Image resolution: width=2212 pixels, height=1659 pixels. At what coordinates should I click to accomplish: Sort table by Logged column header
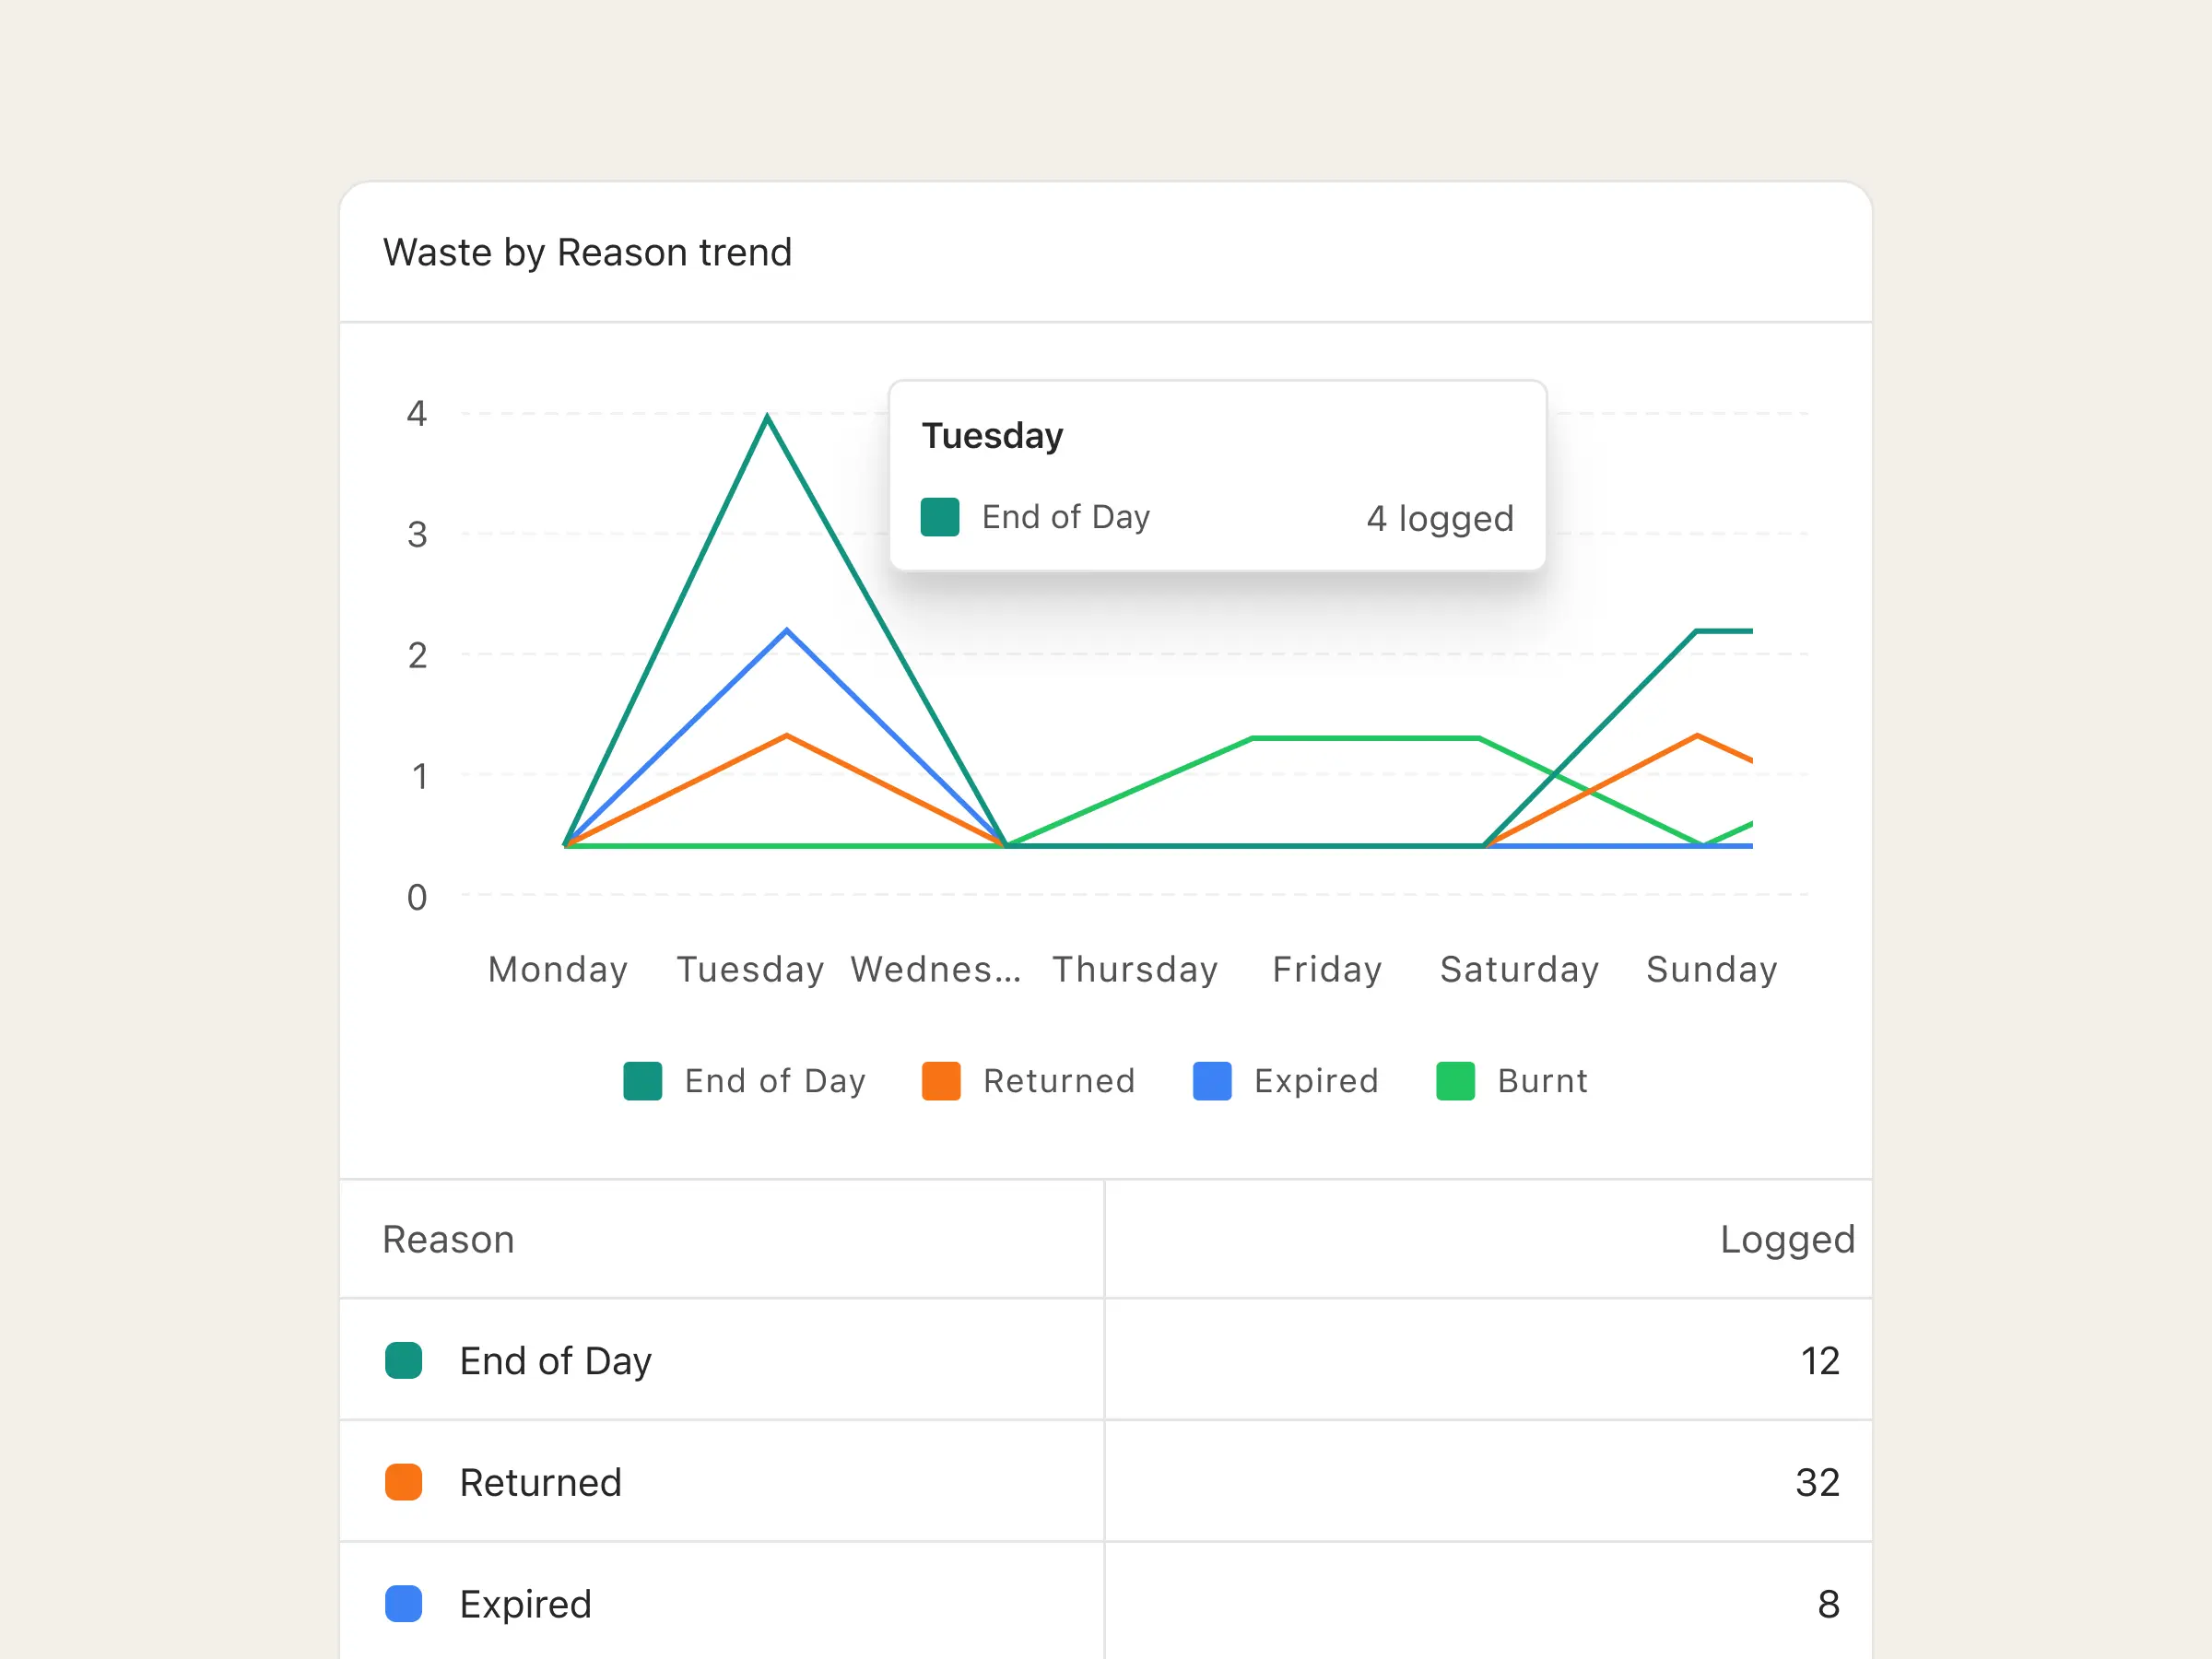[1786, 1240]
